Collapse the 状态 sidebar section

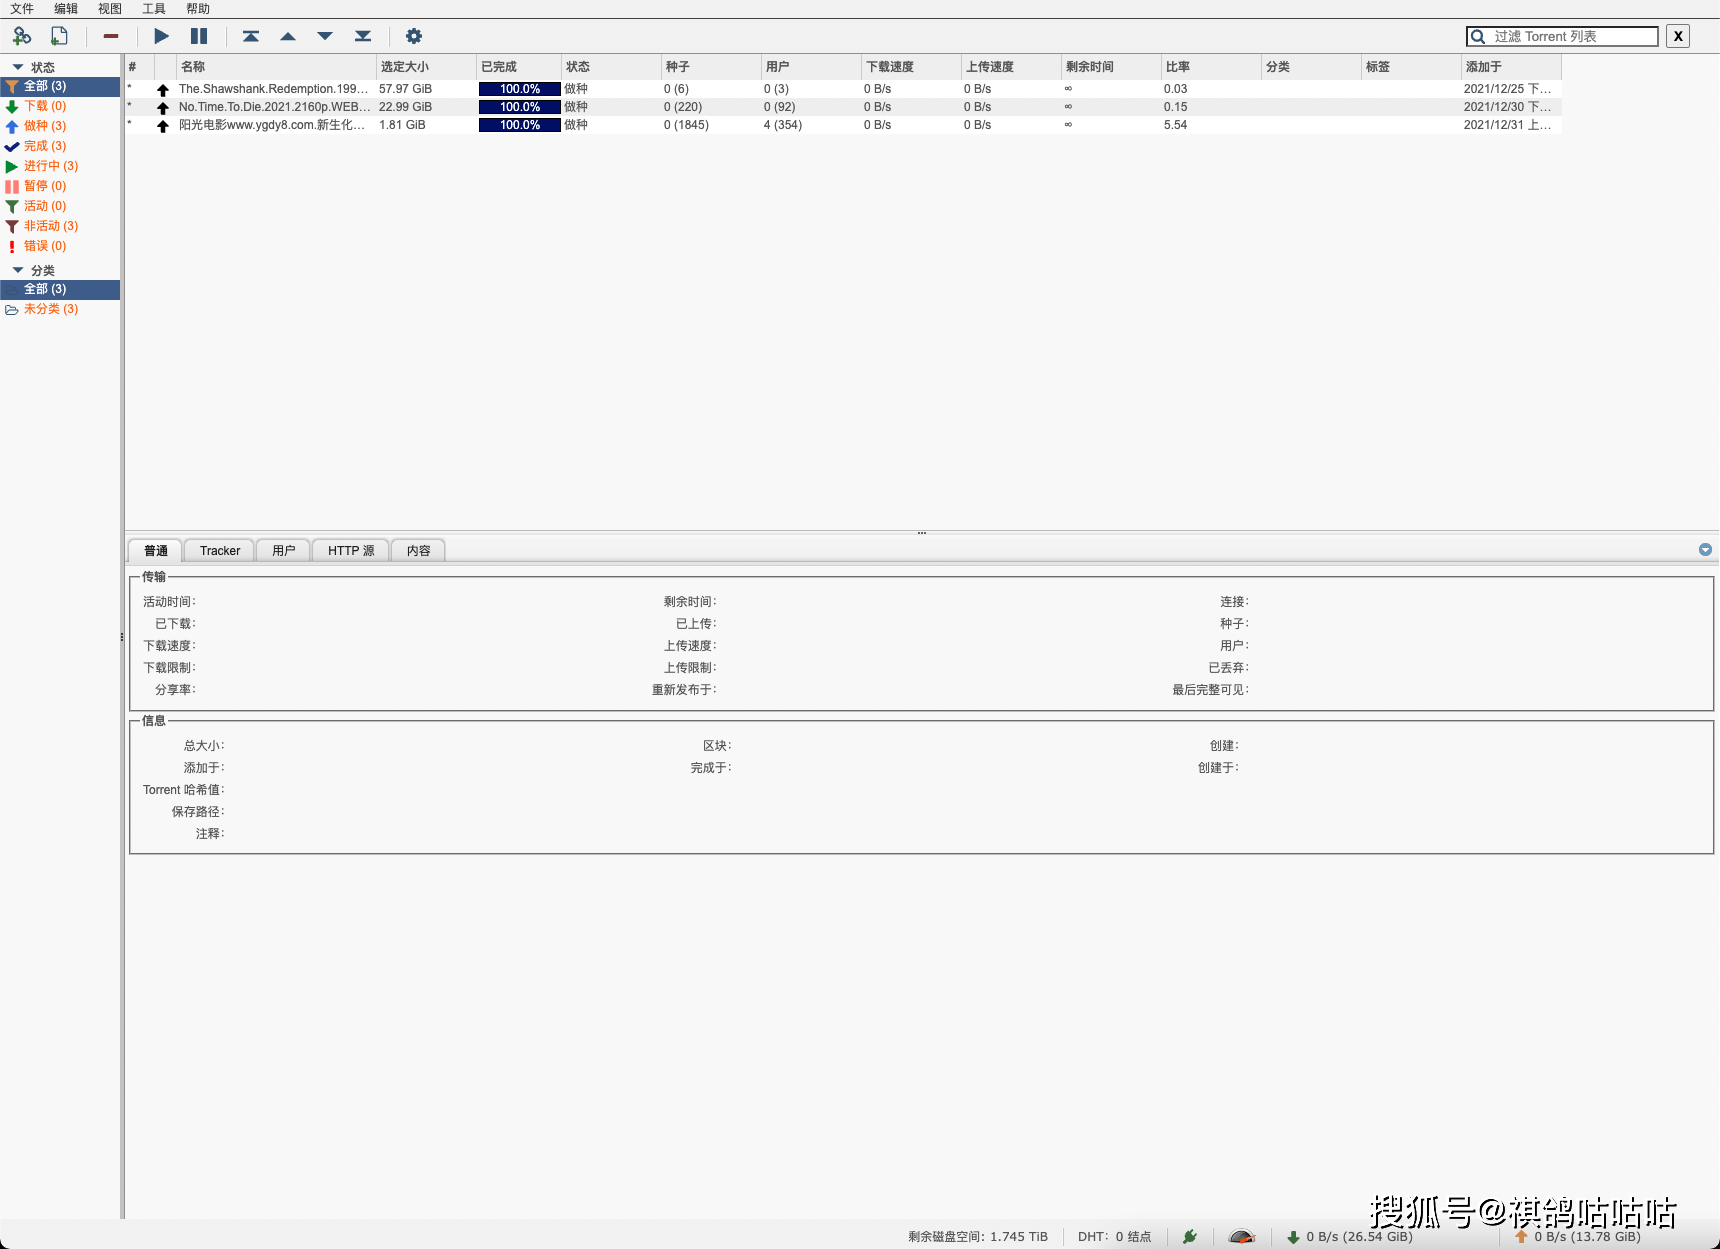click(17, 67)
